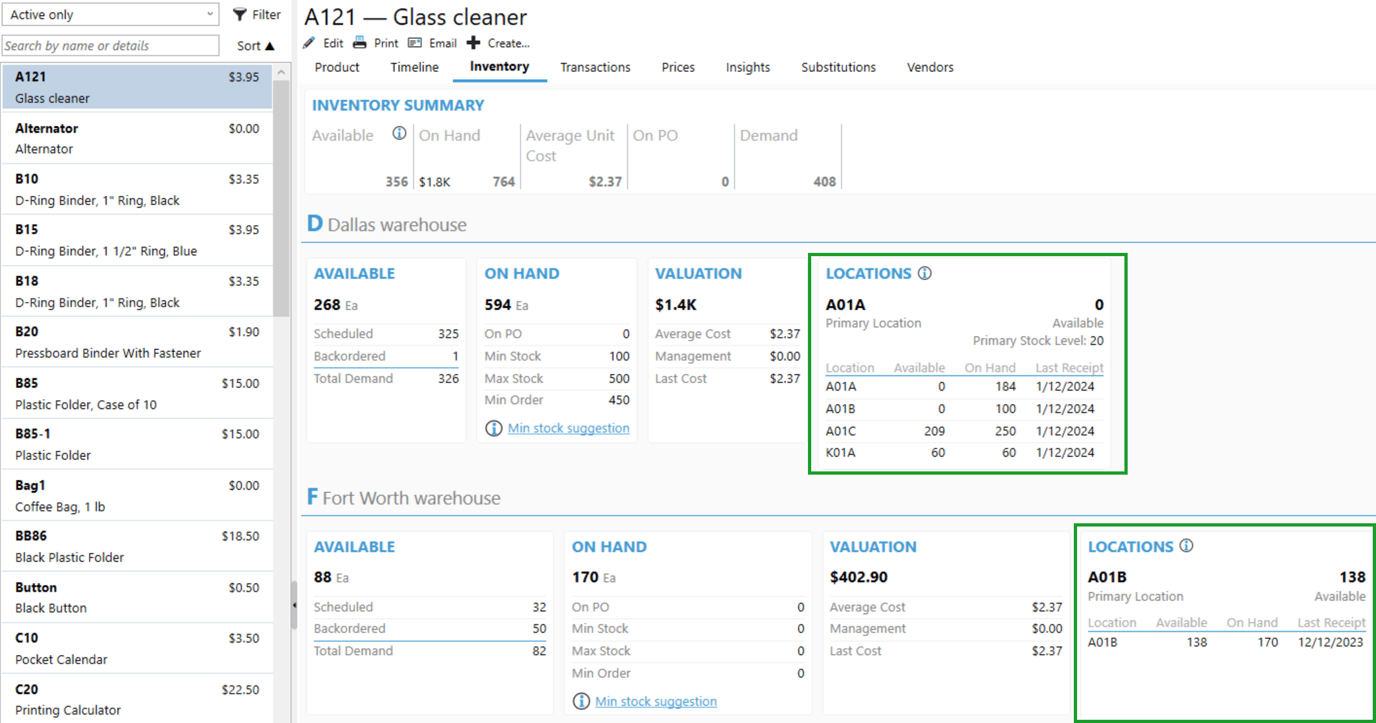This screenshot has width=1376, height=723.
Task: Open Fort Worth Min stock suggestion link
Action: 655,701
